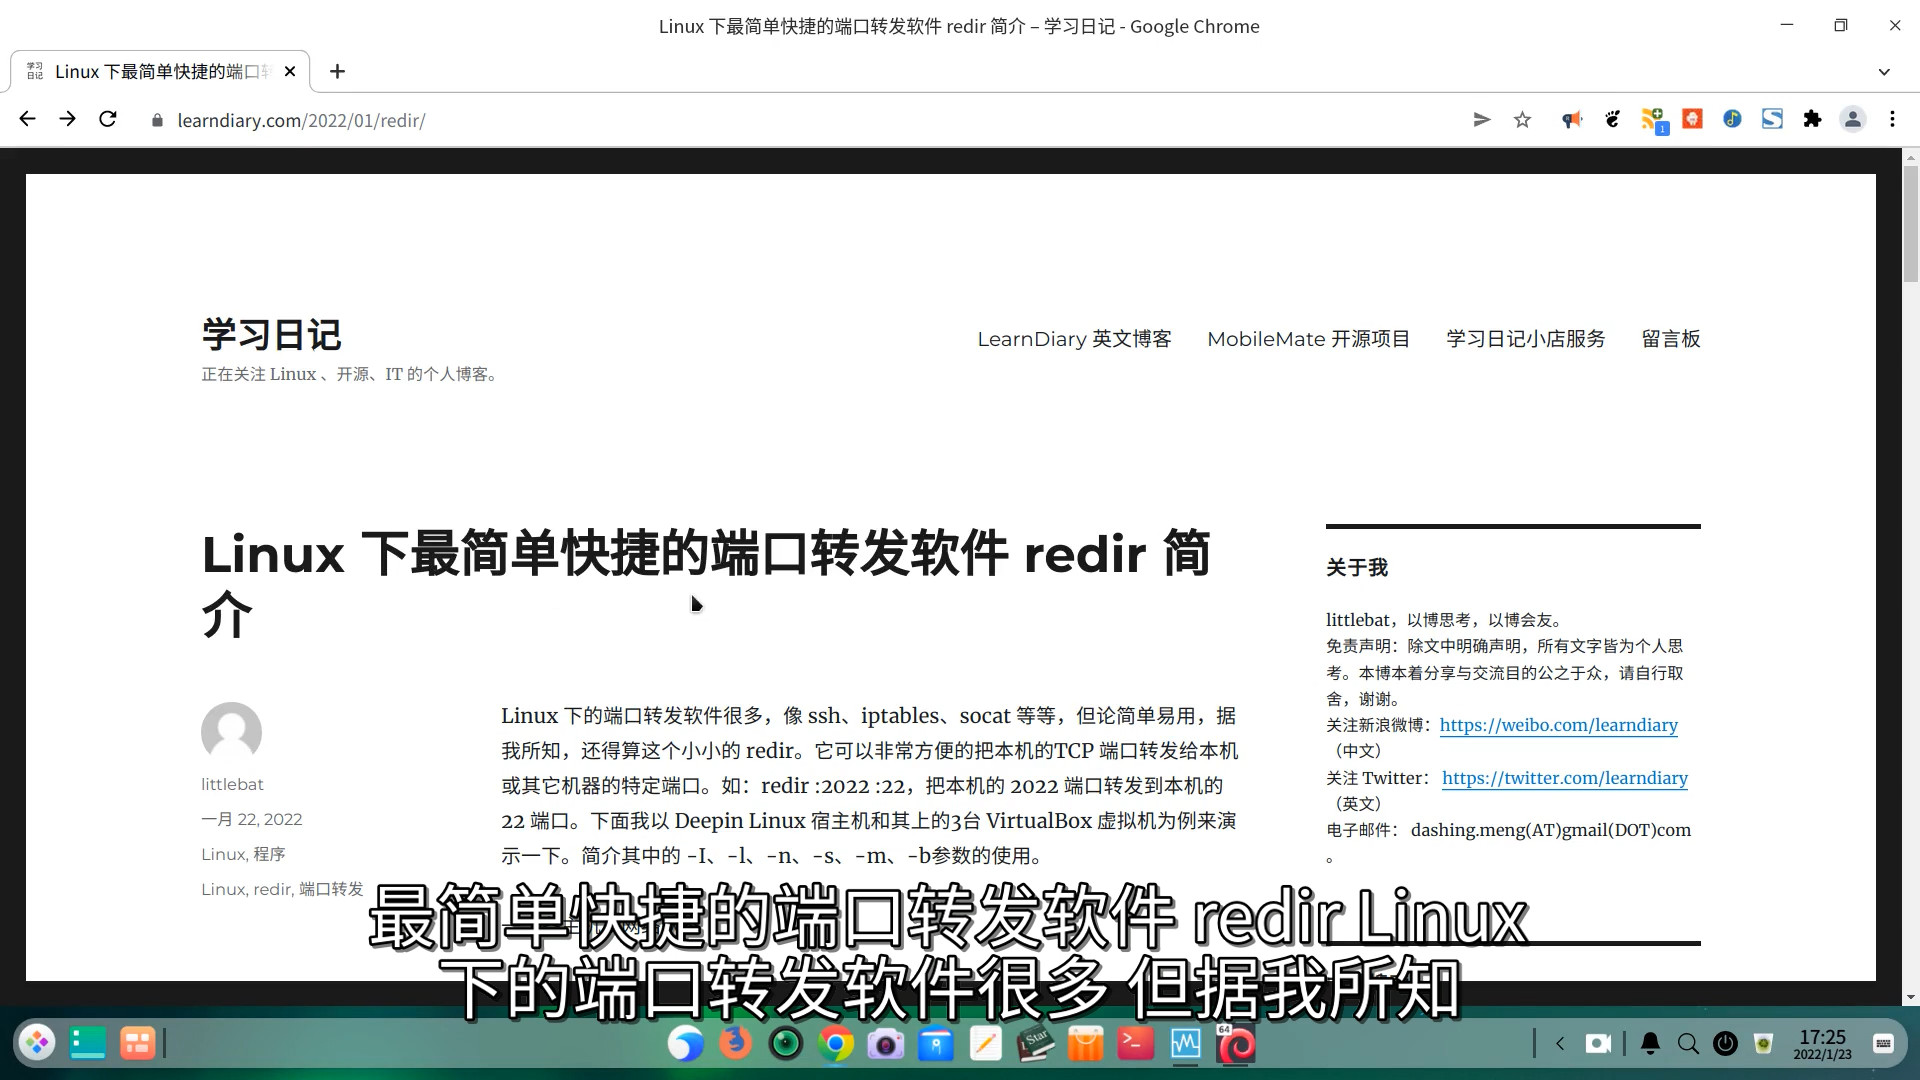Open the RSS subscription extension icon
The image size is (1920, 1080).
click(1653, 119)
